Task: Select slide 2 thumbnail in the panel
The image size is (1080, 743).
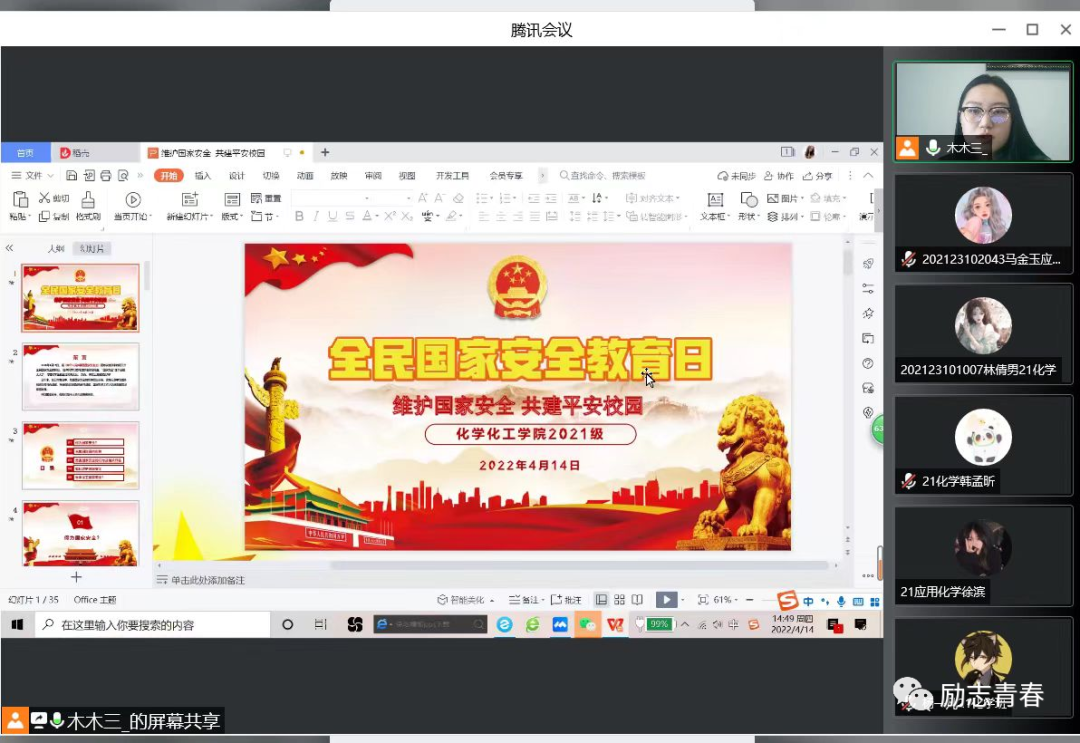Action: pyautogui.click(x=80, y=376)
